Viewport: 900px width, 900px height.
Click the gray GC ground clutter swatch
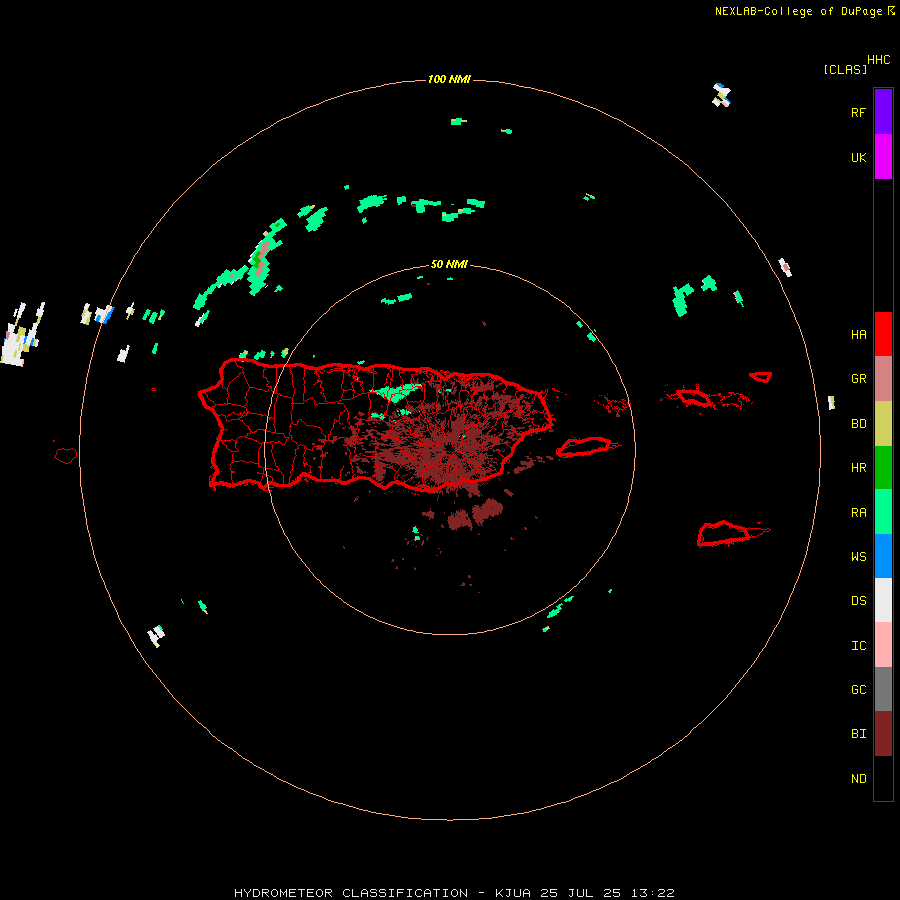point(883,689)
